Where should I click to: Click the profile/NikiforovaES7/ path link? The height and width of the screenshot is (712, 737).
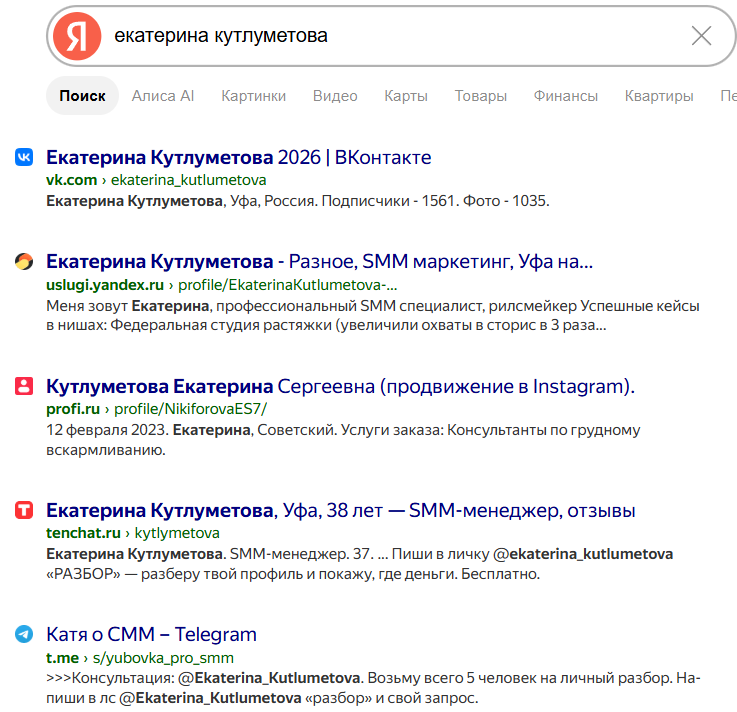[x=190, y=409]
